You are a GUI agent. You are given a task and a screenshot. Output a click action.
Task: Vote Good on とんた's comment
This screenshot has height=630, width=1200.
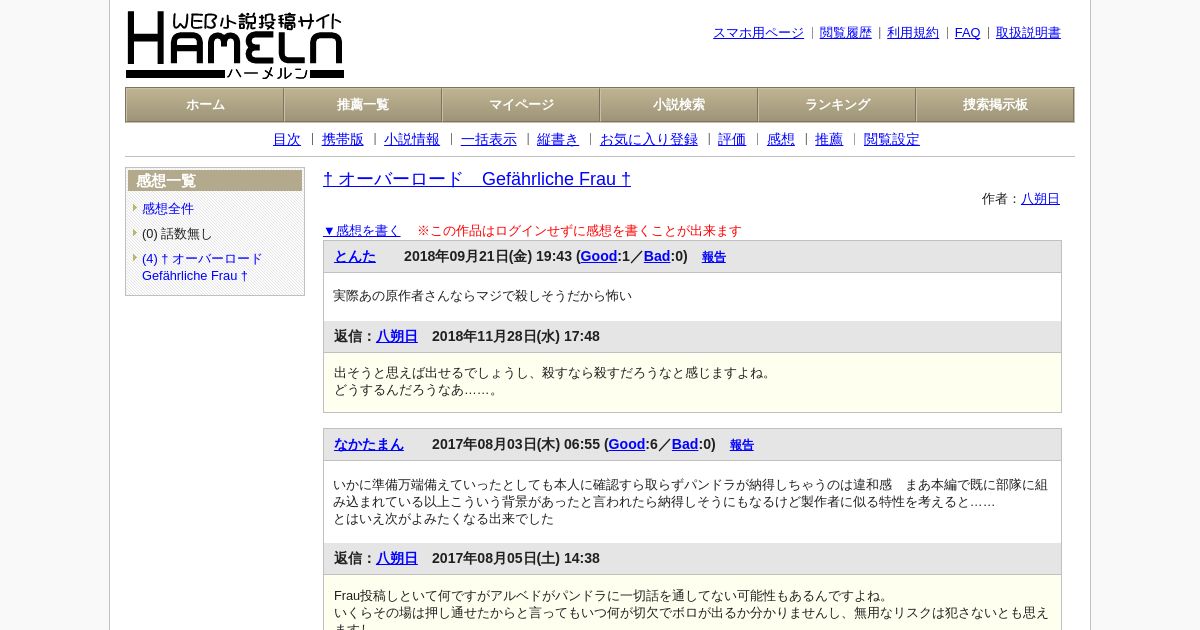[599, 256]
